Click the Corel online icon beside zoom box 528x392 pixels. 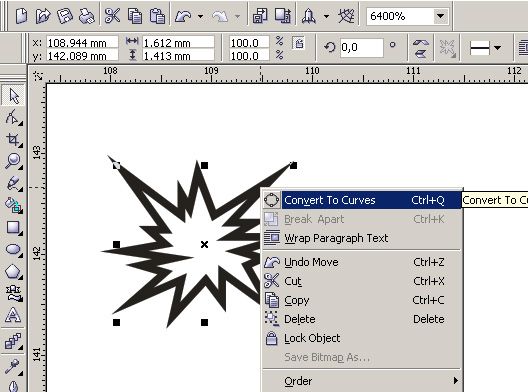[346, 16]
